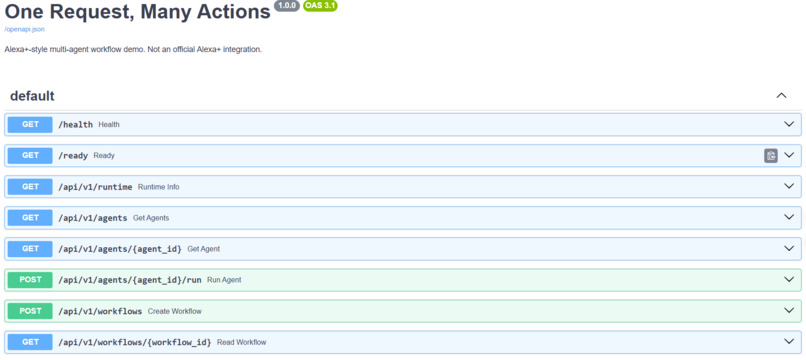Screen dimensions: 806x360
Task: Select the /ready path text
Action: click(73, 155)
